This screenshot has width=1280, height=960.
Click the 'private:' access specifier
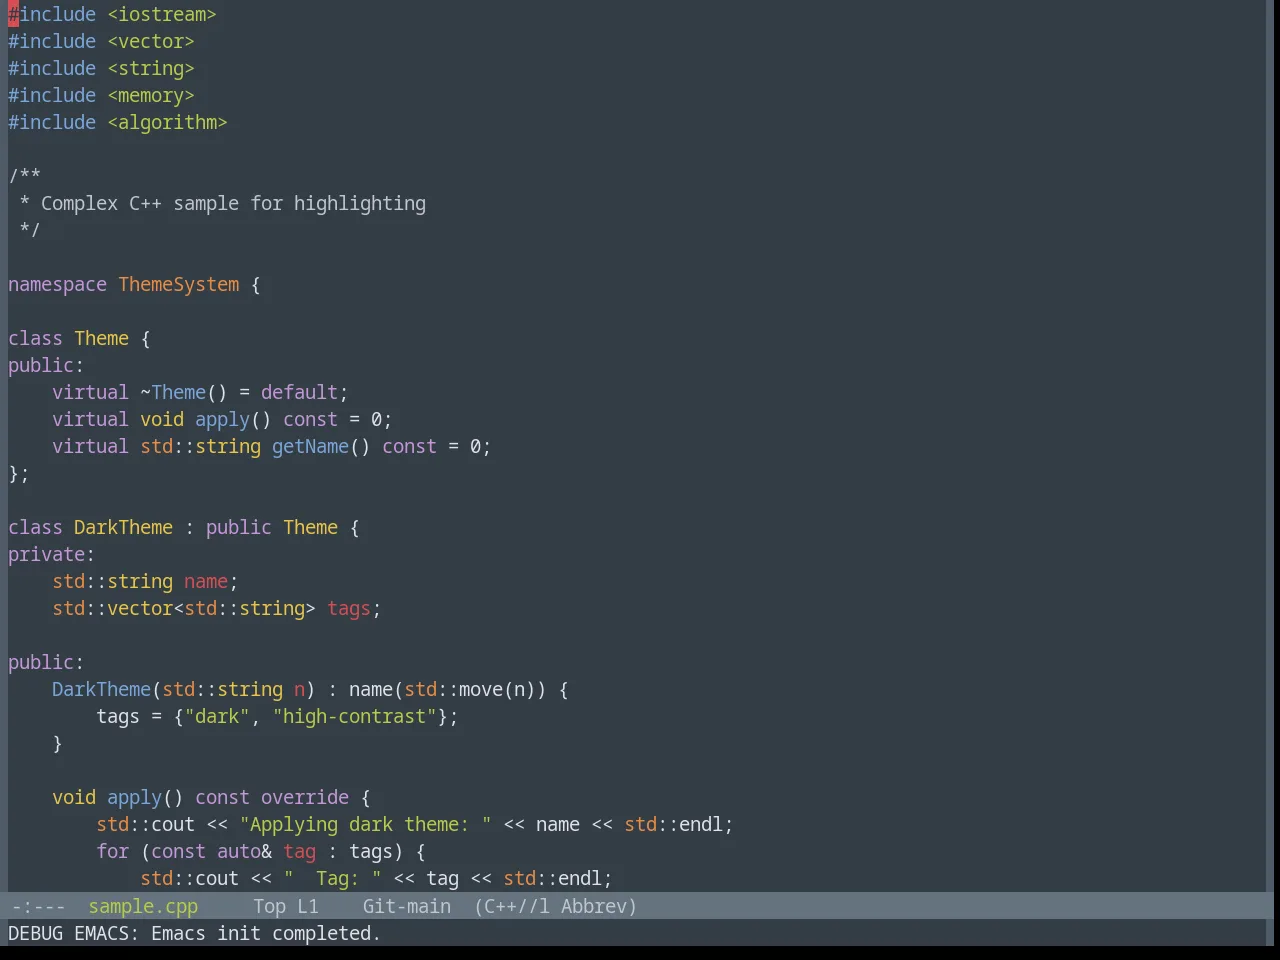tap(51, 554)
